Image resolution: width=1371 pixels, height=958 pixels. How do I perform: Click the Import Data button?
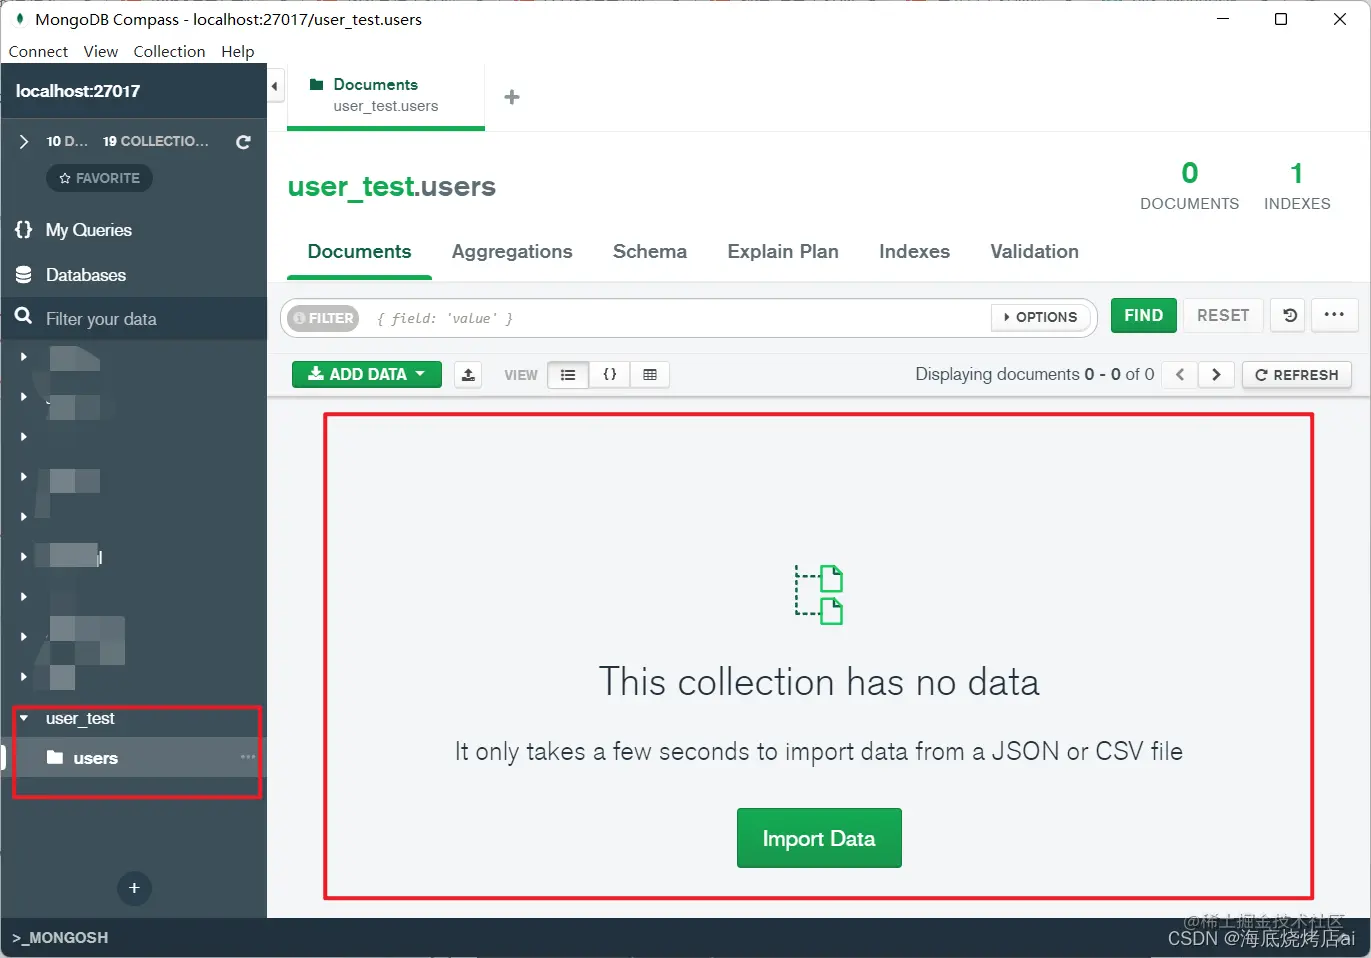(x=819, y=838)
